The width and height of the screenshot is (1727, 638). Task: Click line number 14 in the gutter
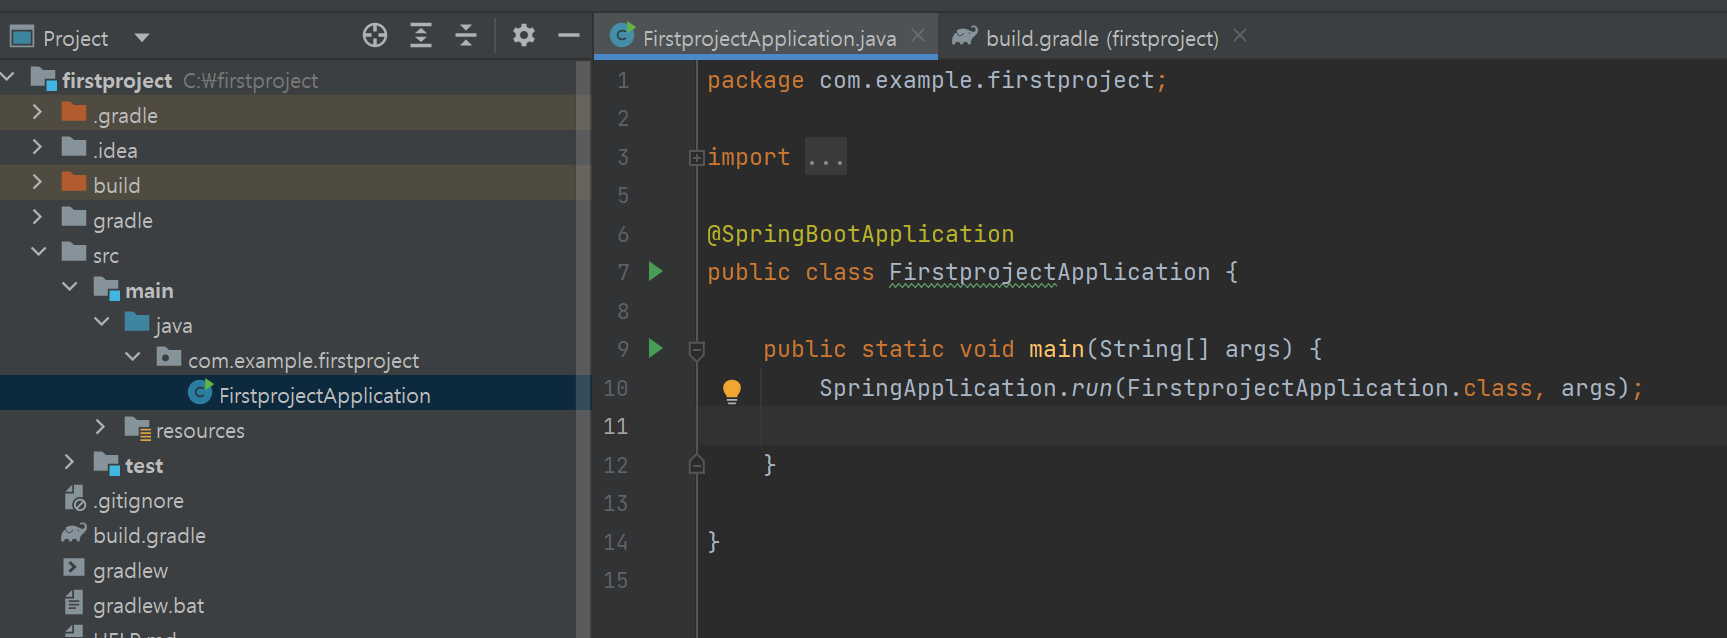tap(615, 542)
